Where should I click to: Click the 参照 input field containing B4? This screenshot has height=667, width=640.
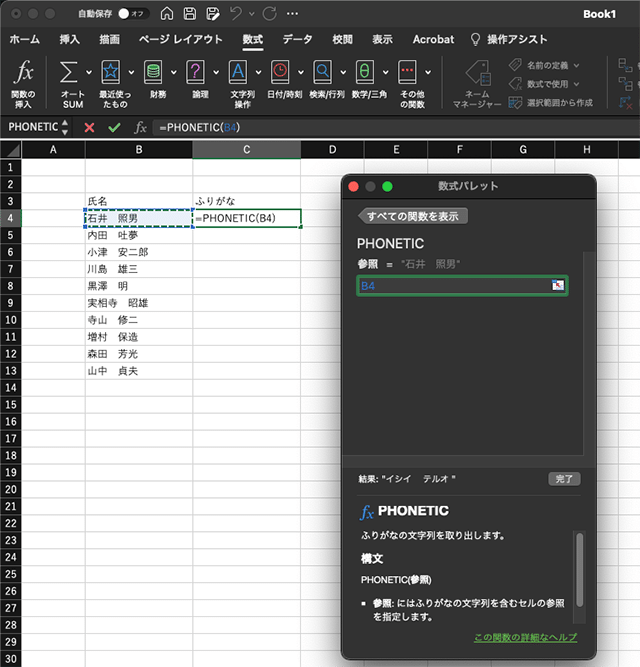click(453, 286)
